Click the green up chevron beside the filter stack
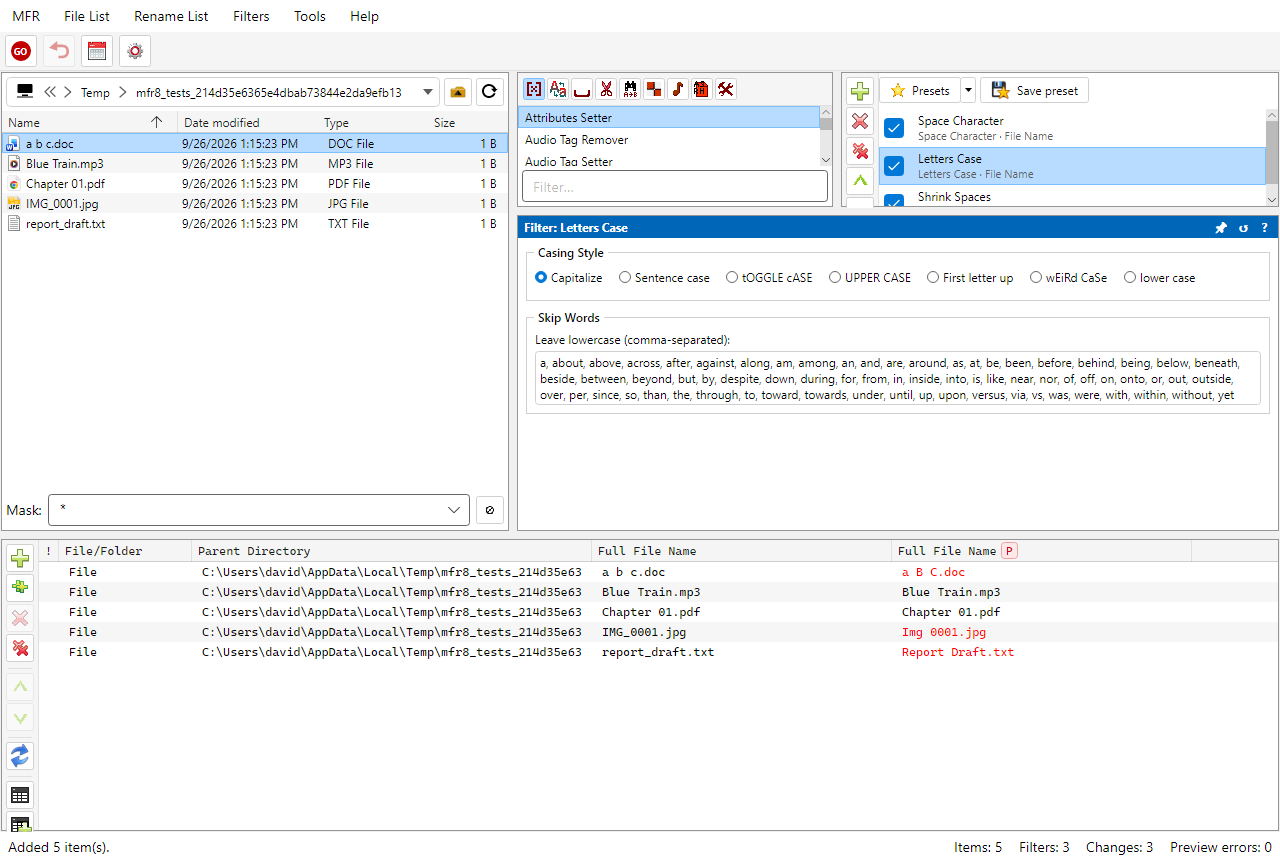1280x860 pixels. pyautogui.click(x=859, y=181)
